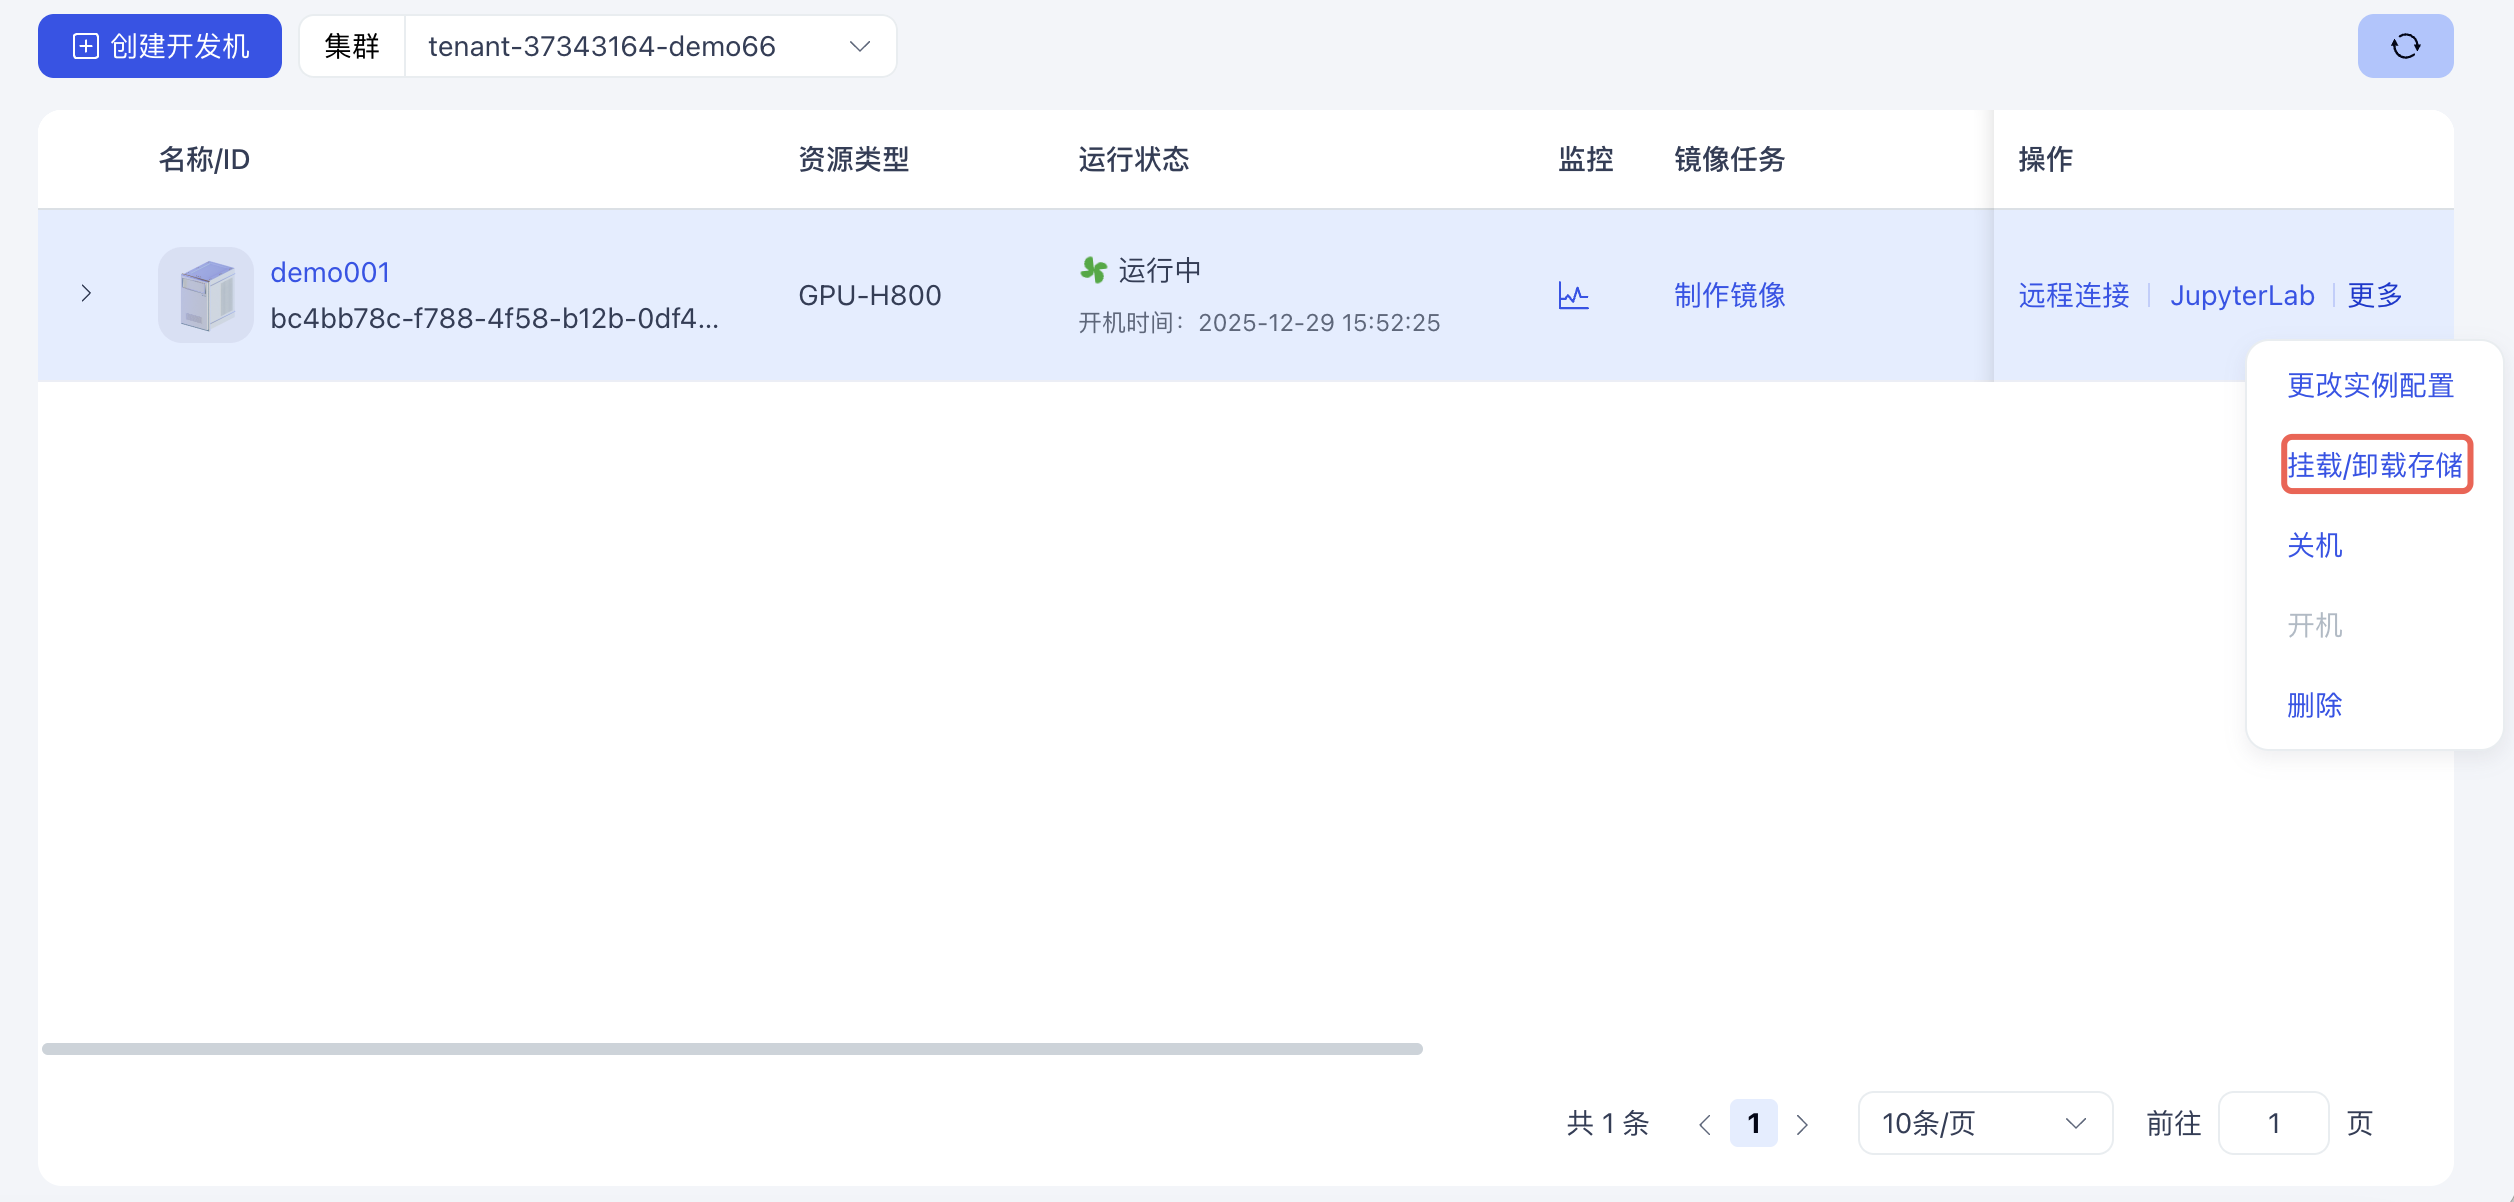
Task: Open the cluster tenant-37343164-demo66 dropdown
Action: (x=650, y=46)
